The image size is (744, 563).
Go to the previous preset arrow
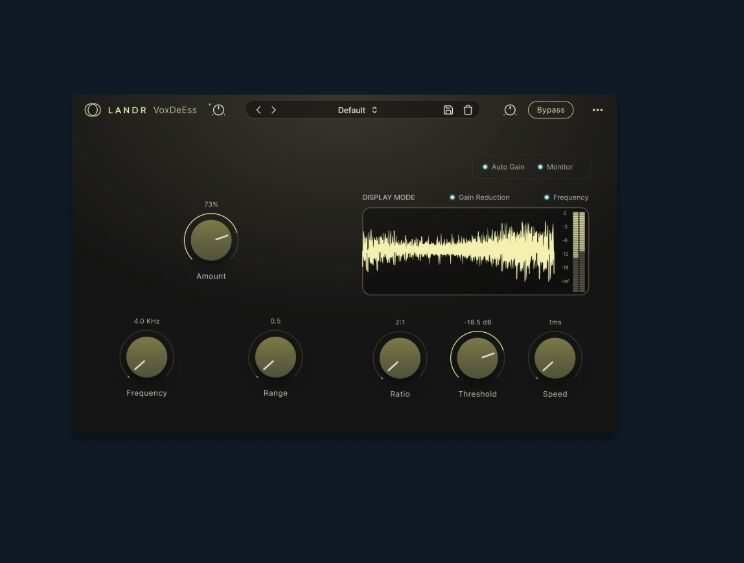[x=258, y=110]
